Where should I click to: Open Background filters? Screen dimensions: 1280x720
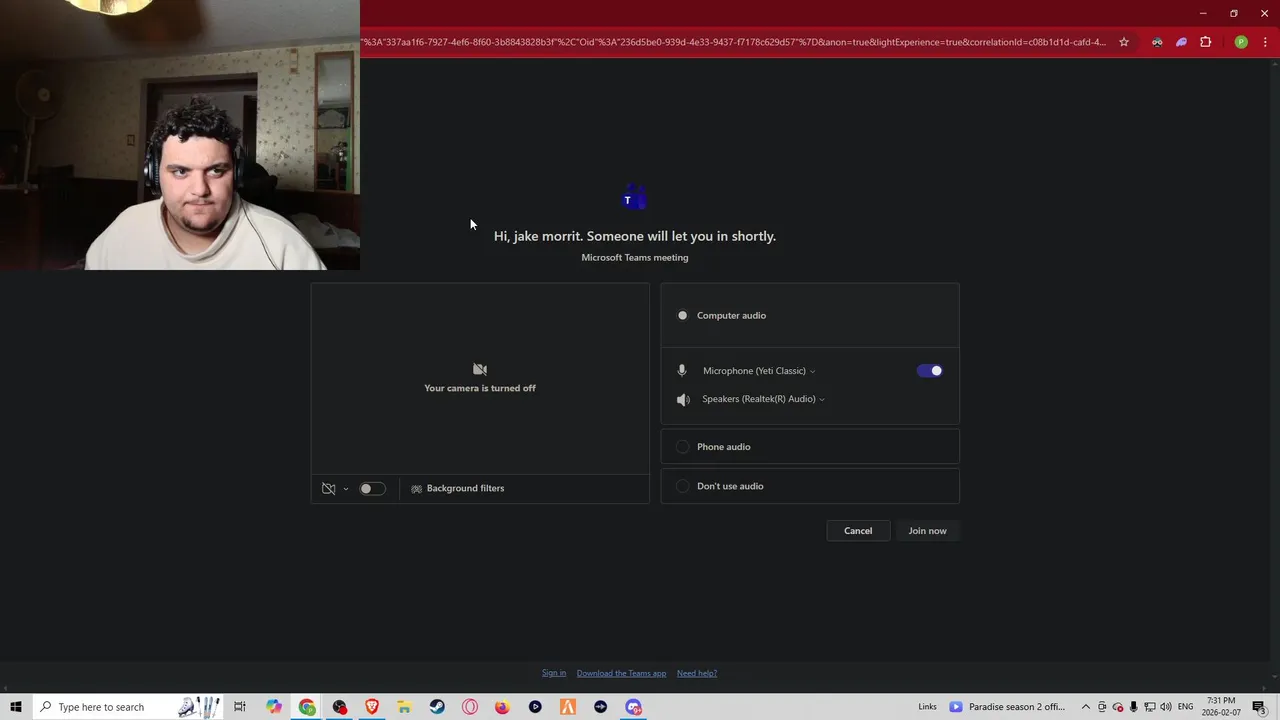pyautogui.click(x=458, y=488)
